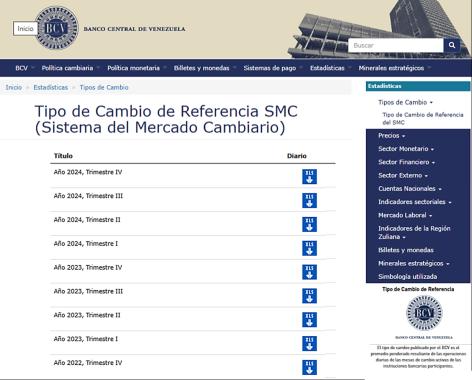Screen dimensions: 472x380
Task: Download XLS for Año 2024, Trimestre IV
Action: click(x=309, y=177)
